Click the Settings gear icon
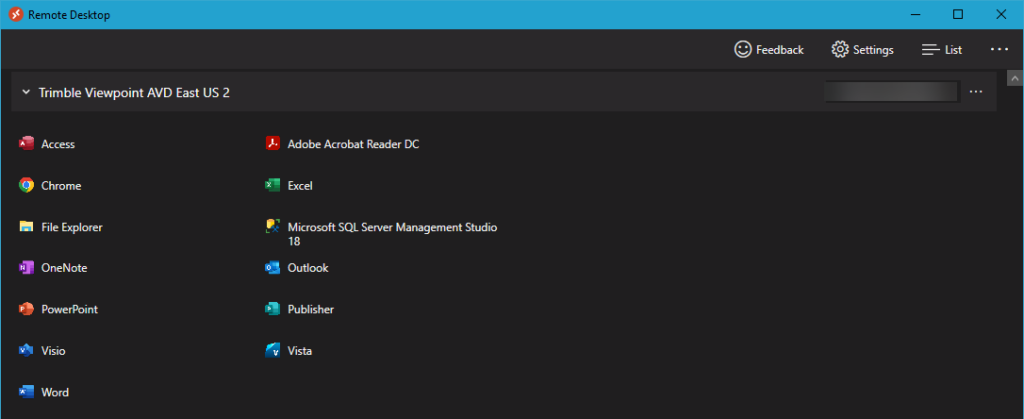Screen dimensions: 1024x419 [x=840, y=50]
